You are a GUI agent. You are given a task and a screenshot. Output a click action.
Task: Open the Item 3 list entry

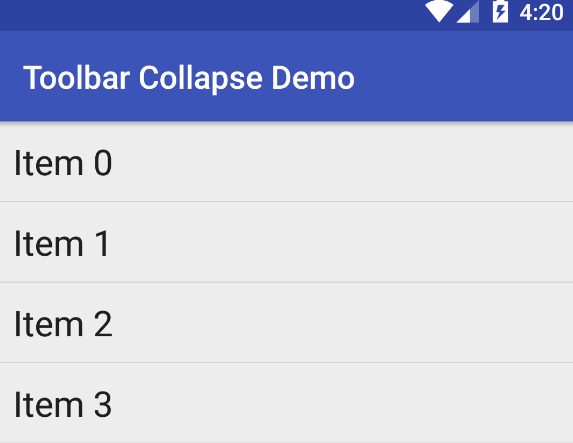click(286, 403)
